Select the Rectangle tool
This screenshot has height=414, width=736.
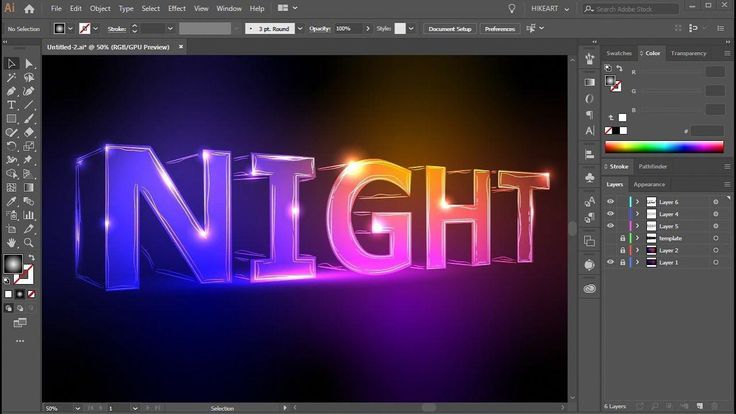(x=11, y=119)
